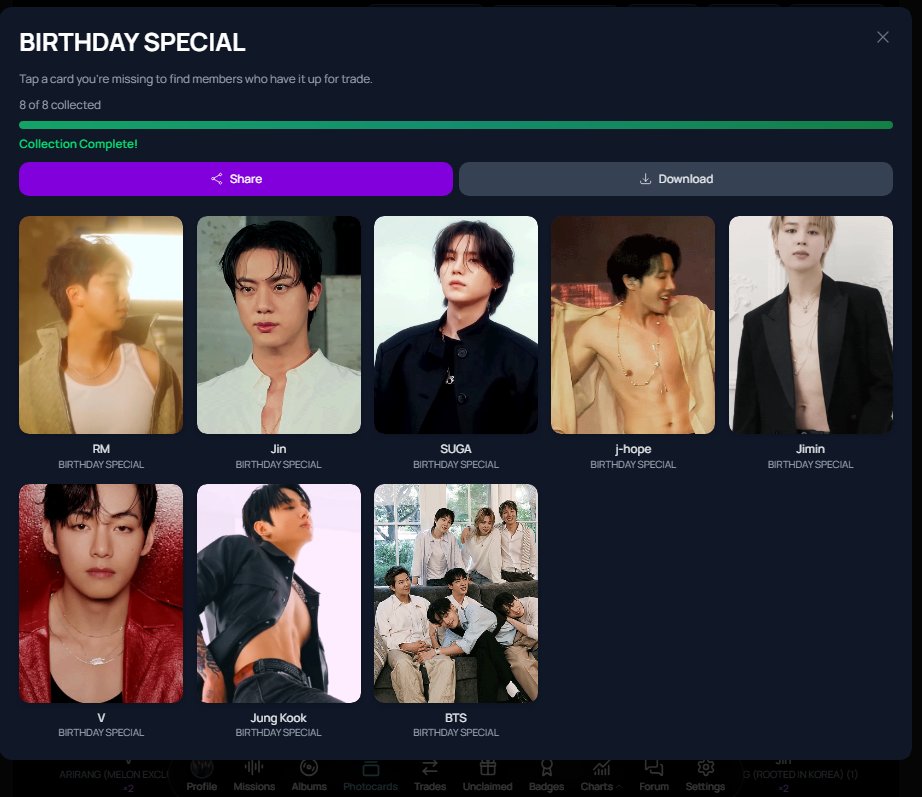Click the 'j-hope' card name label
The image size is (922, 797).
(x=633, y=449)
